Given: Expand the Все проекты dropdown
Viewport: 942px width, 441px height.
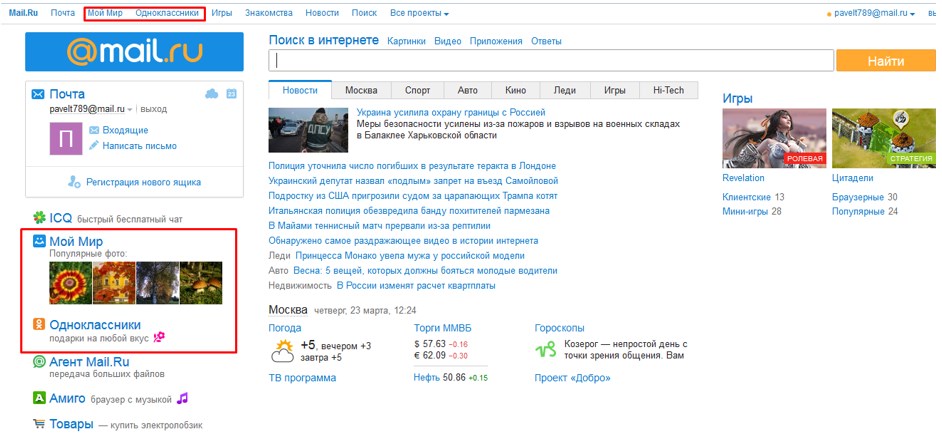Looking at the screenshot, I should click(x=419, y=13).
